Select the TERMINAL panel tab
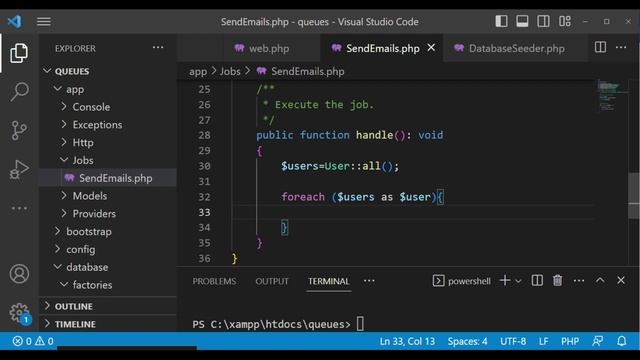640x360 pixels. (329, 281)
